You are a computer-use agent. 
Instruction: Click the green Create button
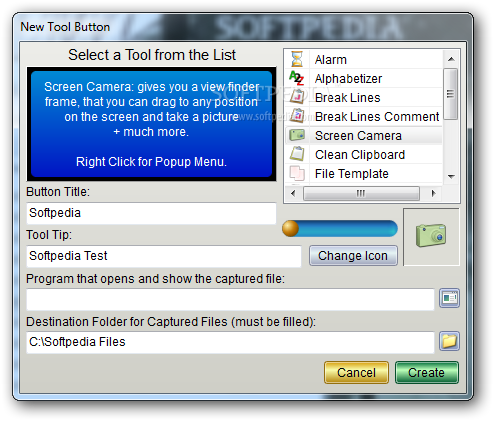(x=427, y=372)
